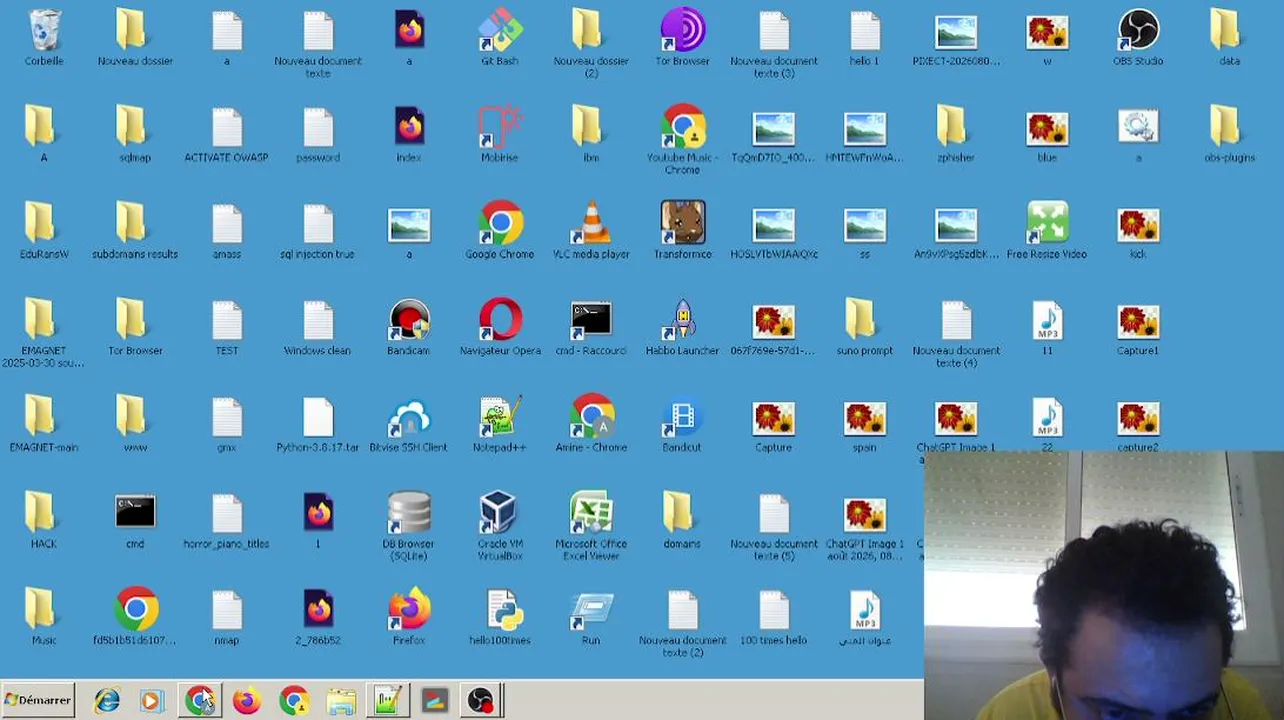Viewport: 1284px width, 720px height.
Task: Launch Windows Media Player from taskbar
Action: click(x=151, y=701)
